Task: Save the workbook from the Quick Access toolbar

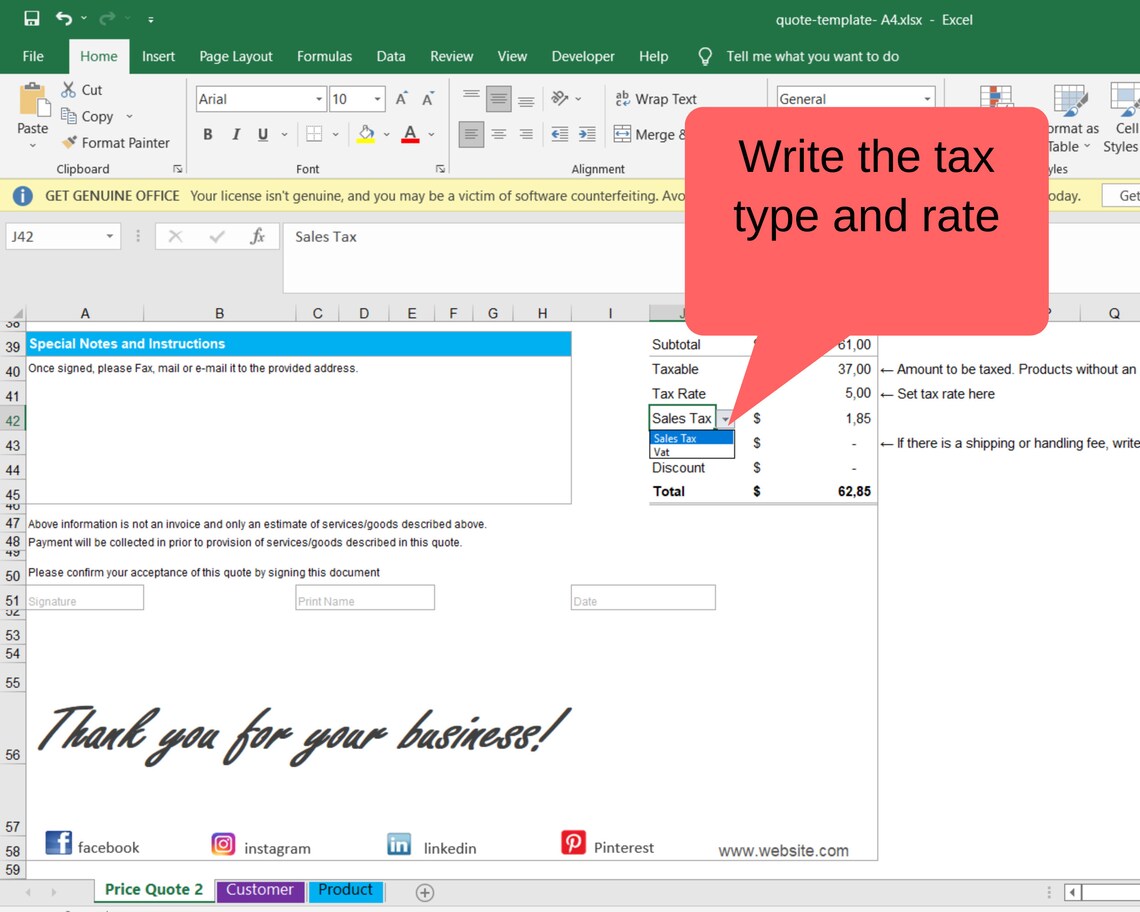Action: click(30, 19)
